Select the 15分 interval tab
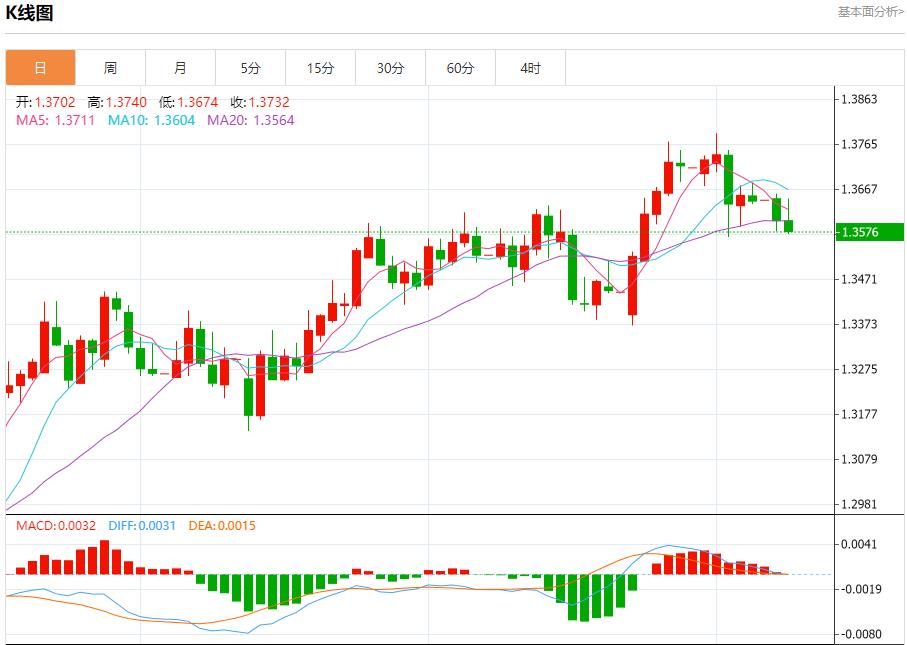 (320, 68)
